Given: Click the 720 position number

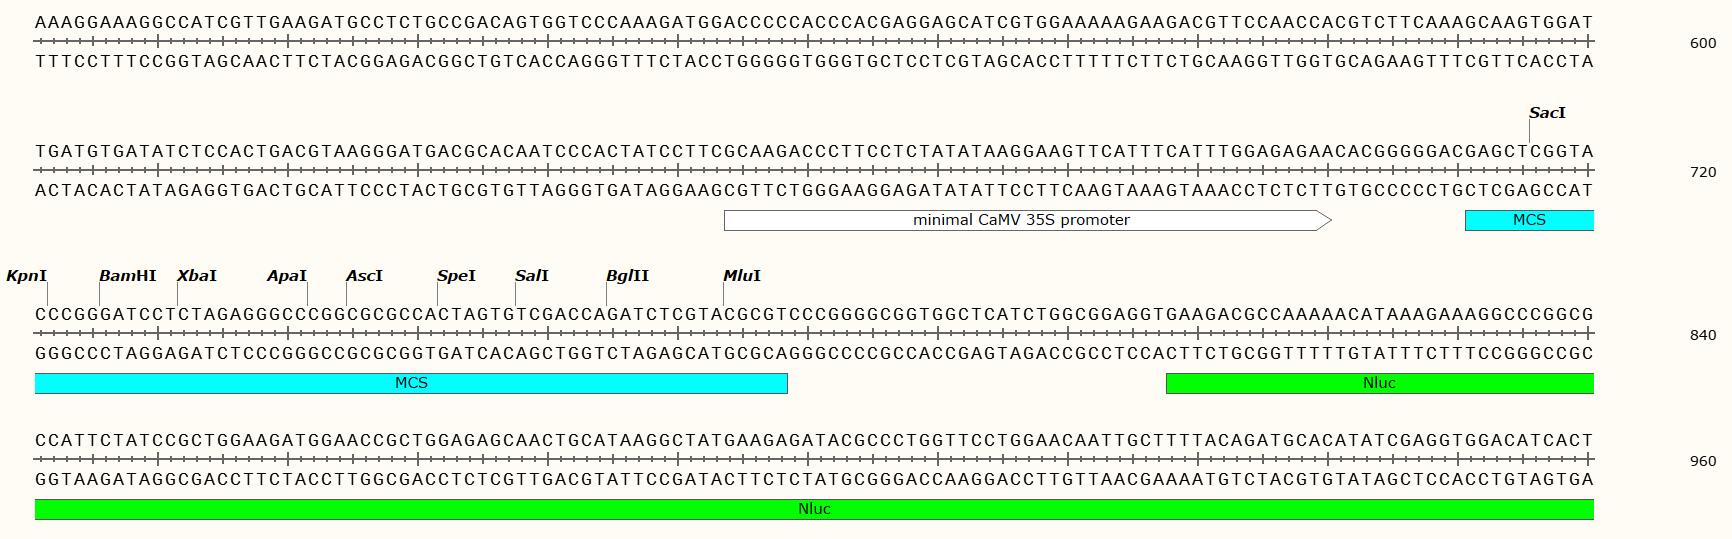Looking at the screenshot, I should [x=1702, y=172].
